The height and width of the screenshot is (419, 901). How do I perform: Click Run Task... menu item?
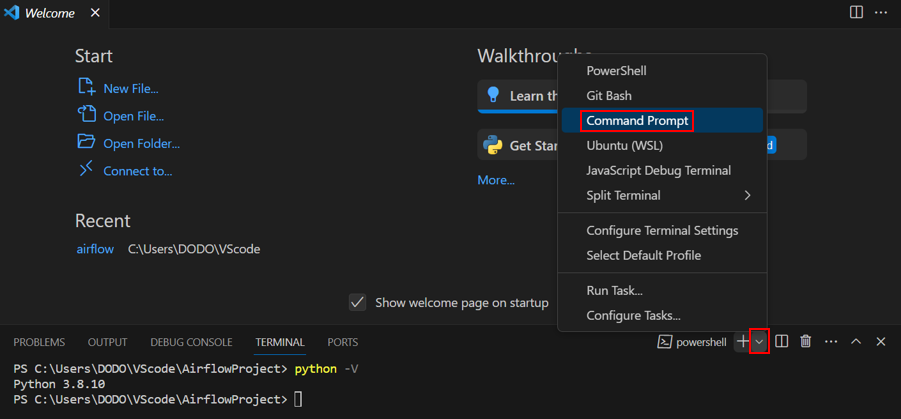[x=662, y=291]
